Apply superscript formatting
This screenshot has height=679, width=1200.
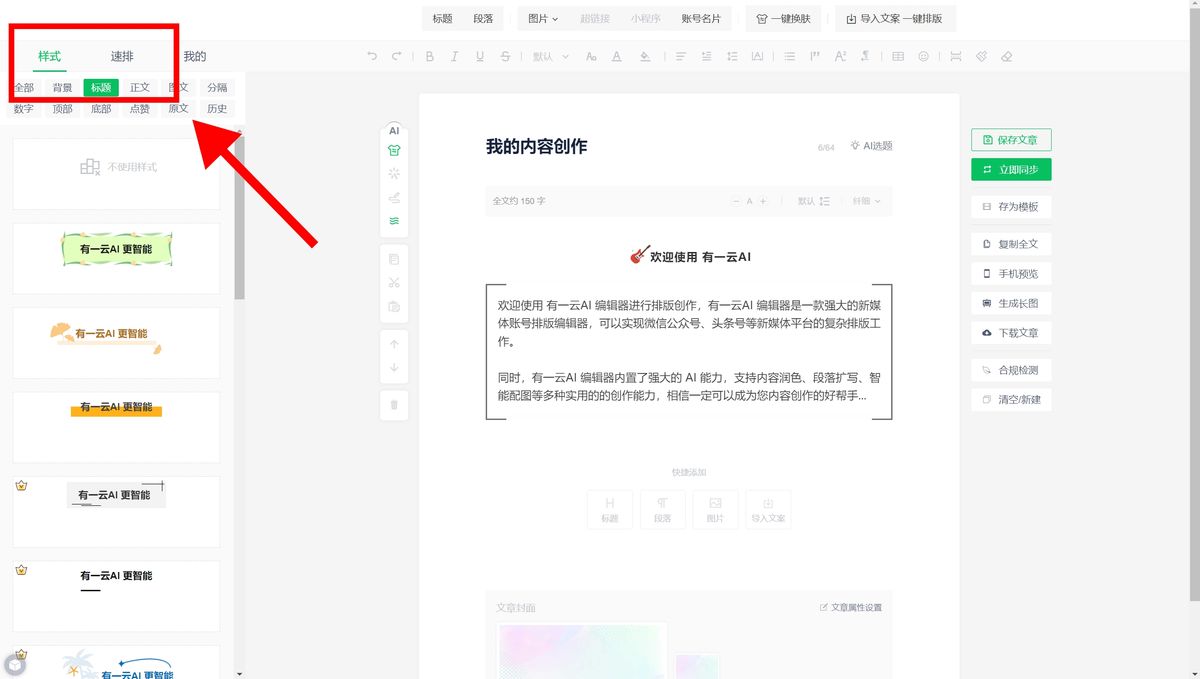(840, 56)
